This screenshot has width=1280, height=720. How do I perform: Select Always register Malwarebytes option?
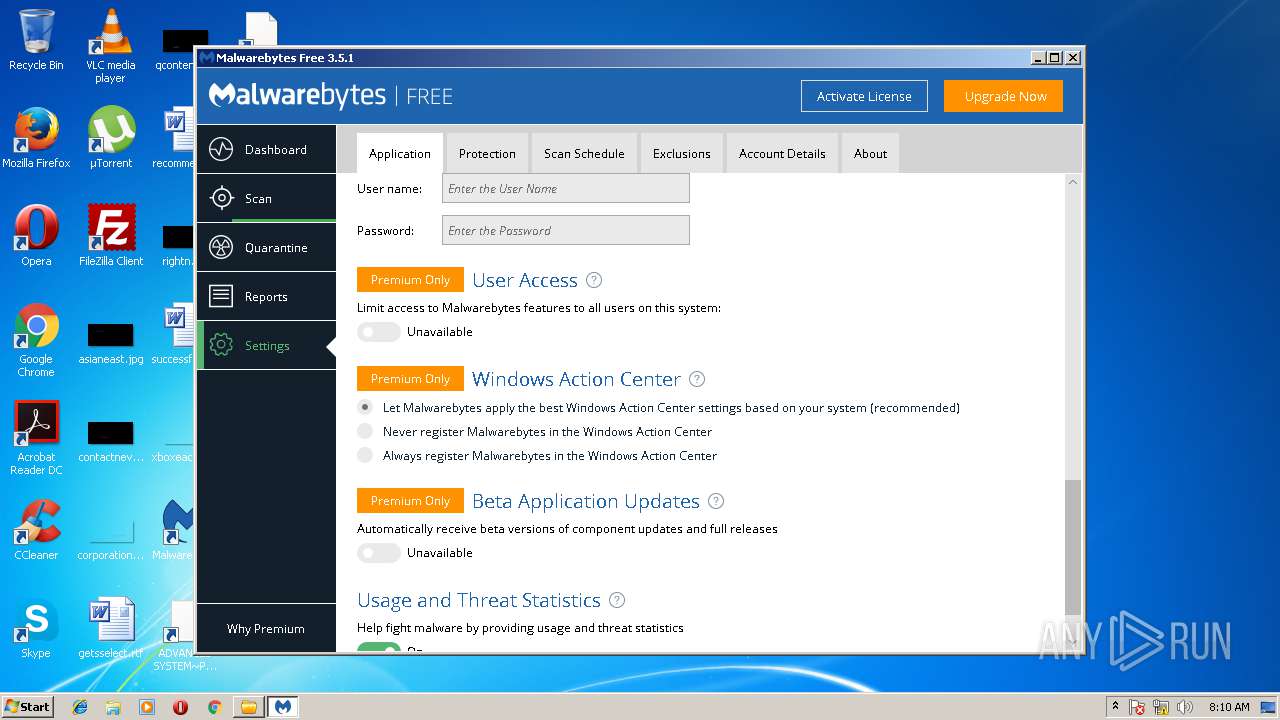[x=365, y=456]
